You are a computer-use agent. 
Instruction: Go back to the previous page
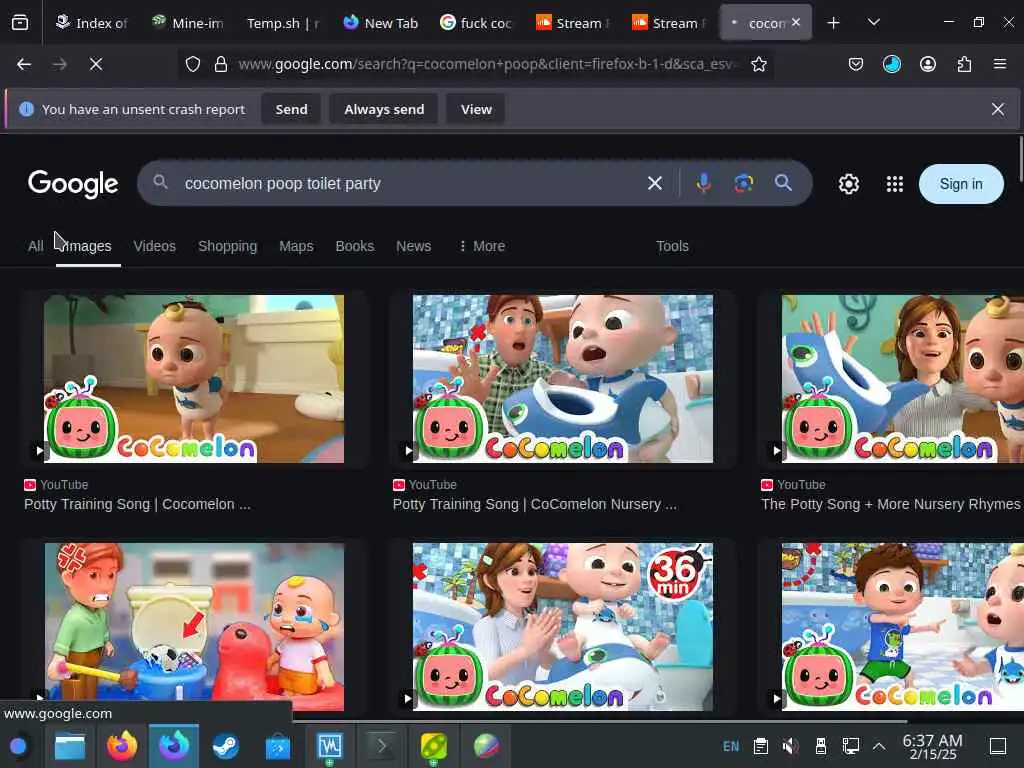pyautogui.click(x=24, y=64)
